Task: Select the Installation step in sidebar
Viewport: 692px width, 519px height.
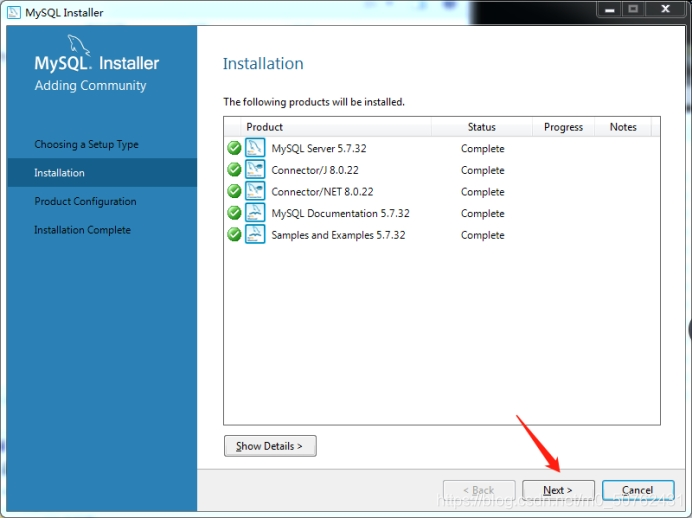Action: pos(102,173)
